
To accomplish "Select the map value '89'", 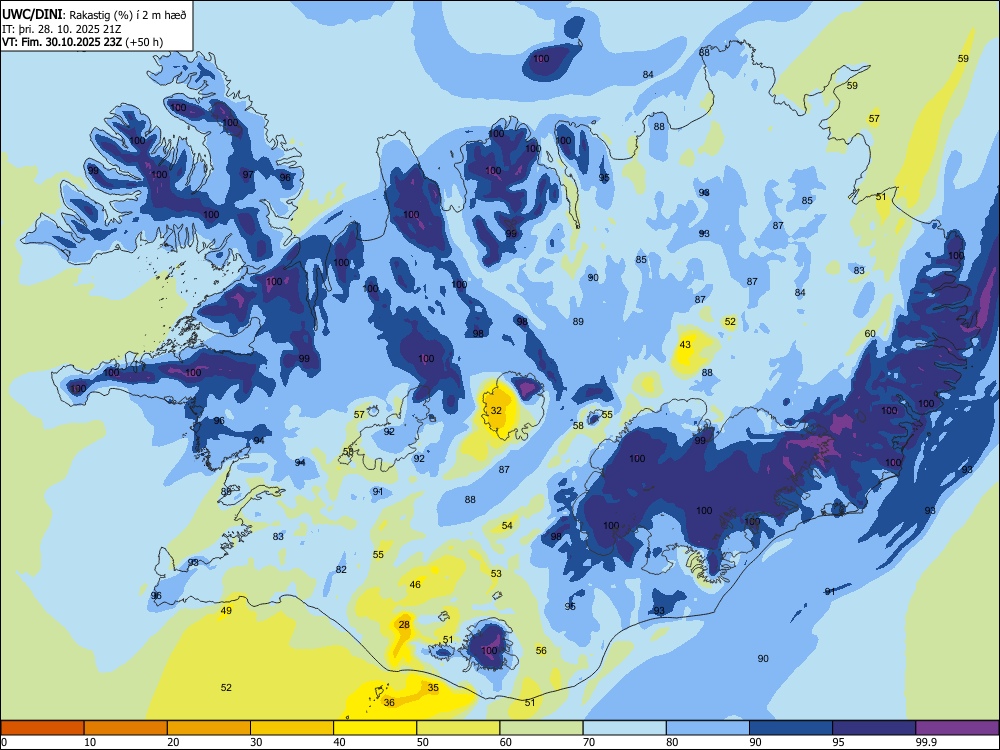I will 578,321.
